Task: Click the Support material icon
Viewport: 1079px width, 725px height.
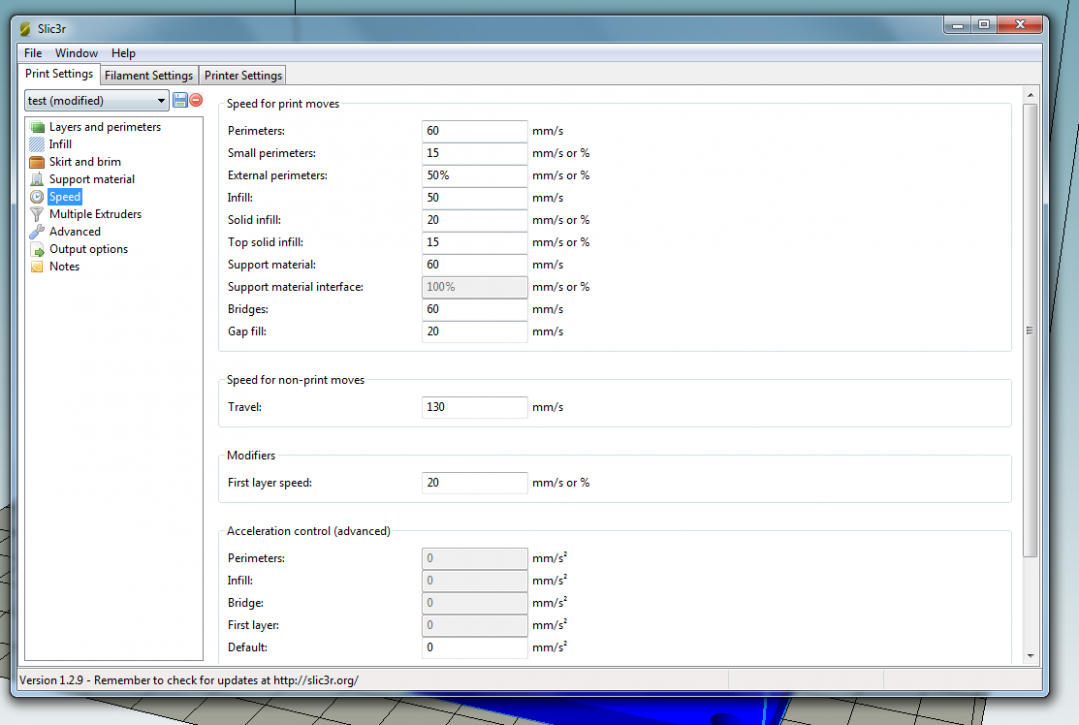Action: (37, 180)
